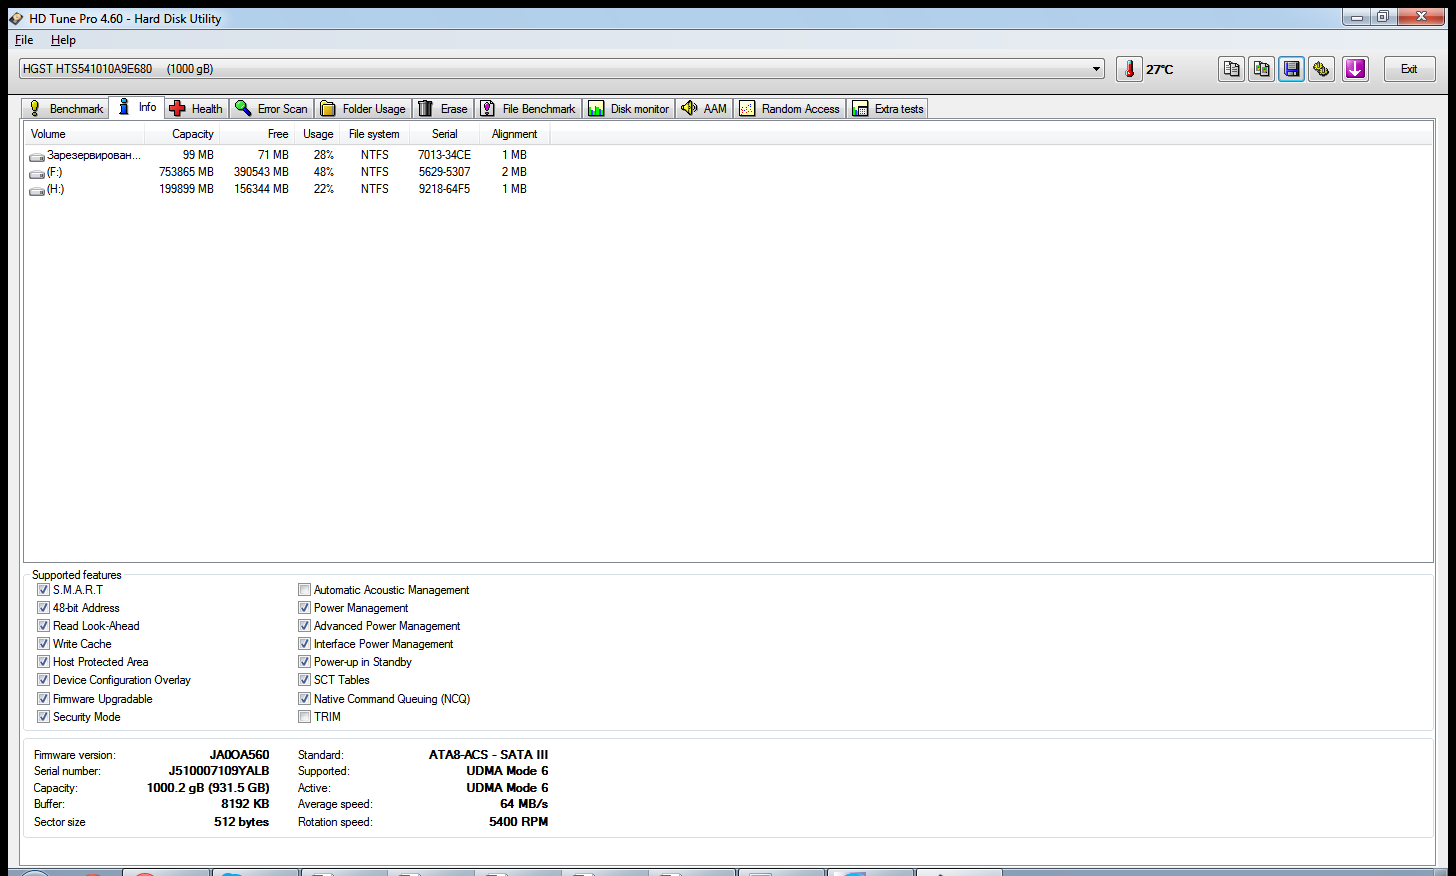
Task: Click serial number J510007109YALB
Action: click(x=219, y=771)
